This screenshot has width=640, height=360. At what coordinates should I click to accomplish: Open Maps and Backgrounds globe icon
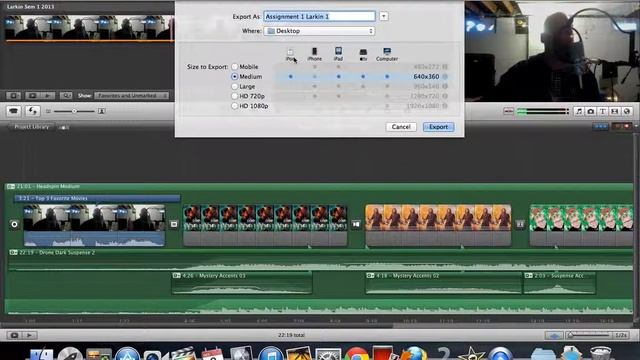(x=627, y=111)
